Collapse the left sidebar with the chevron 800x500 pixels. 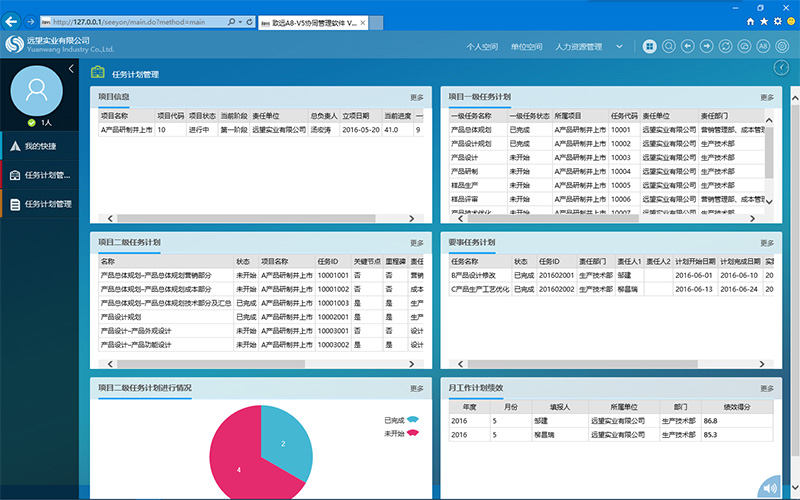pos(71,68)
